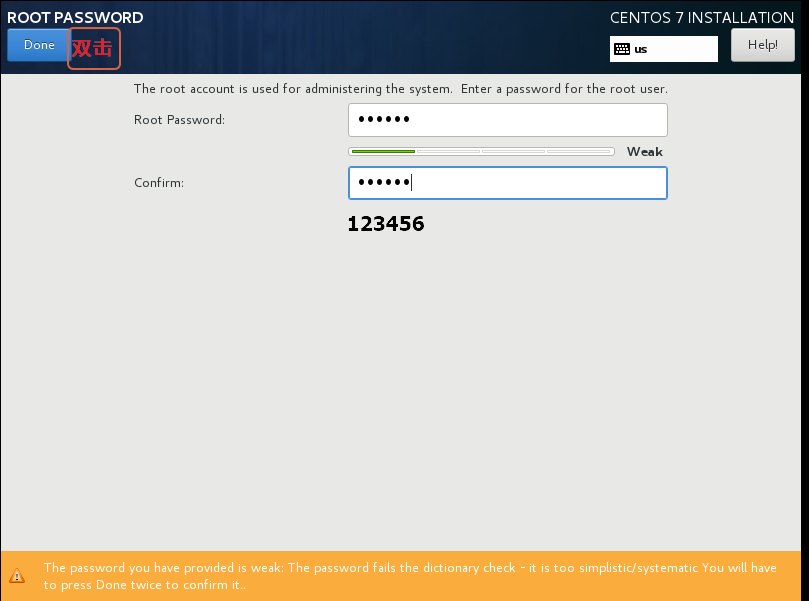This screenshot has width=809, height=601.
Task: Click the root account description text
Action: [400, 89]
